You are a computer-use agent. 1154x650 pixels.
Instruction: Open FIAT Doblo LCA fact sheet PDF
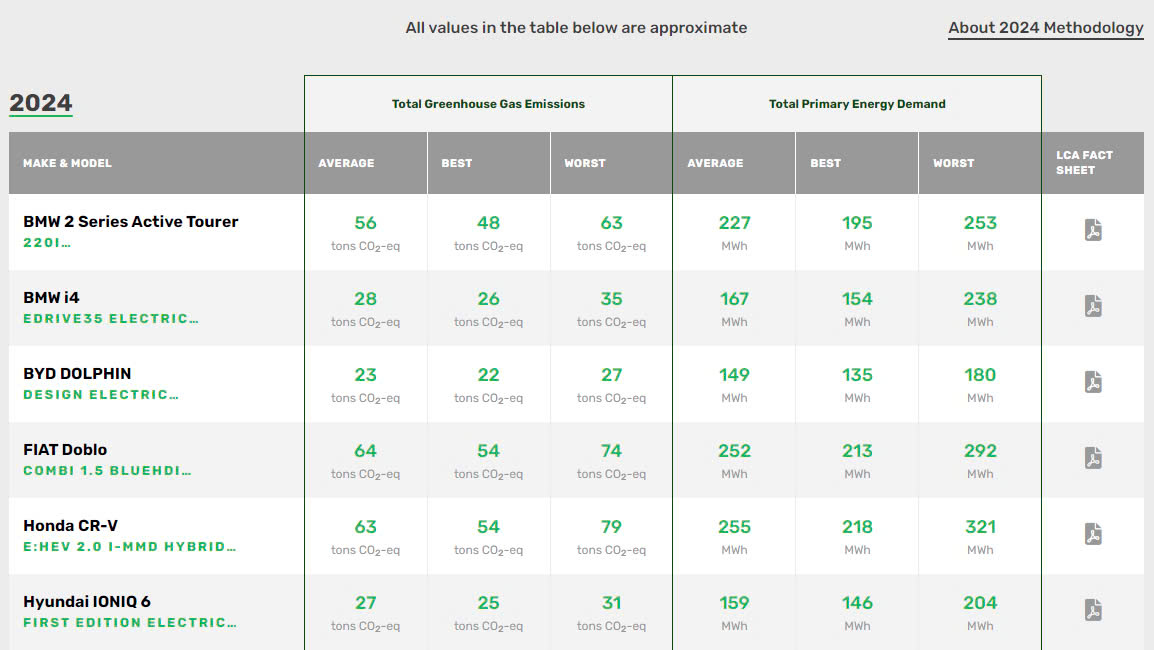tap(1093, 458)
